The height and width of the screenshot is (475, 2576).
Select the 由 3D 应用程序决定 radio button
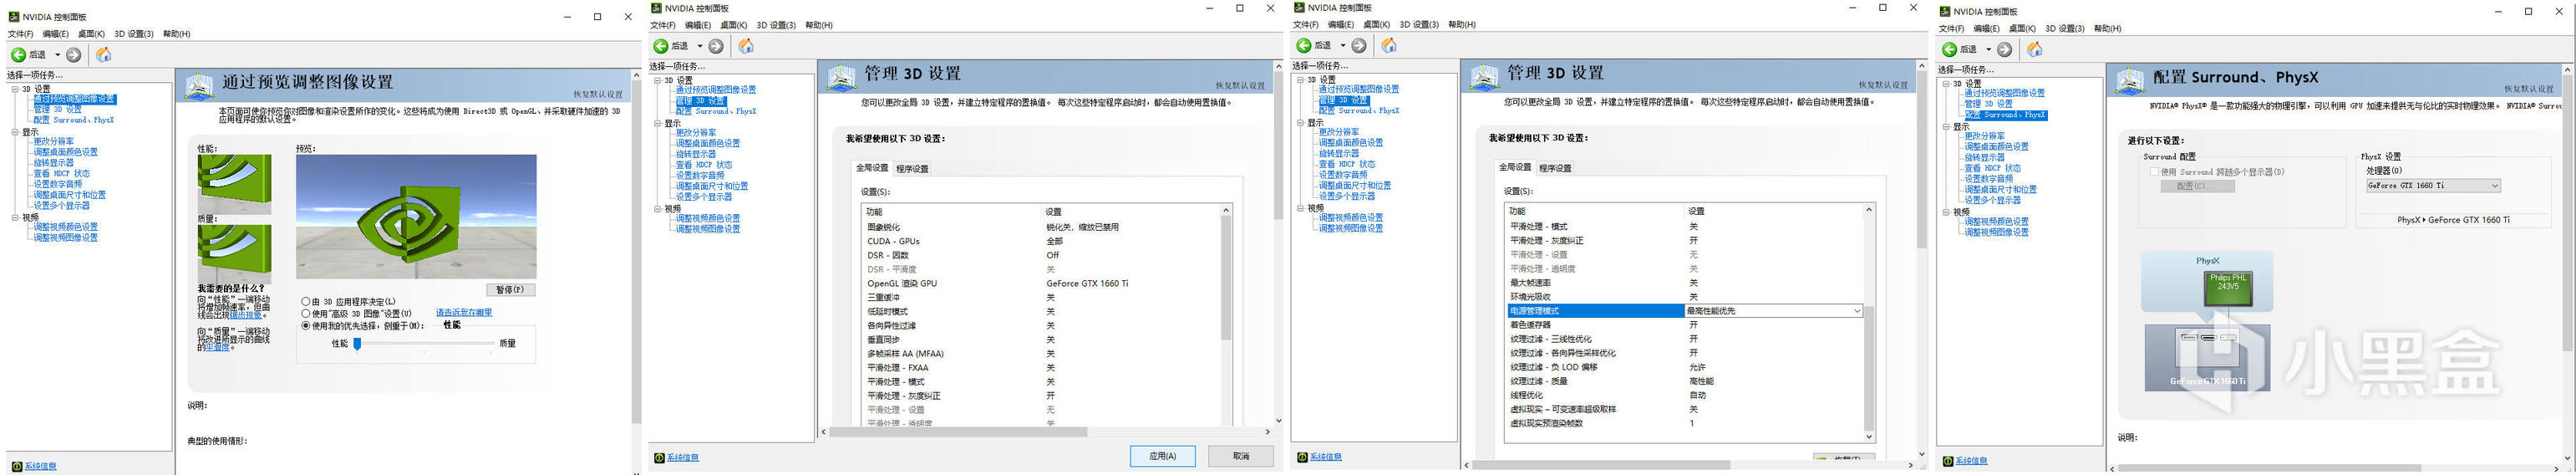click(306, 301)
